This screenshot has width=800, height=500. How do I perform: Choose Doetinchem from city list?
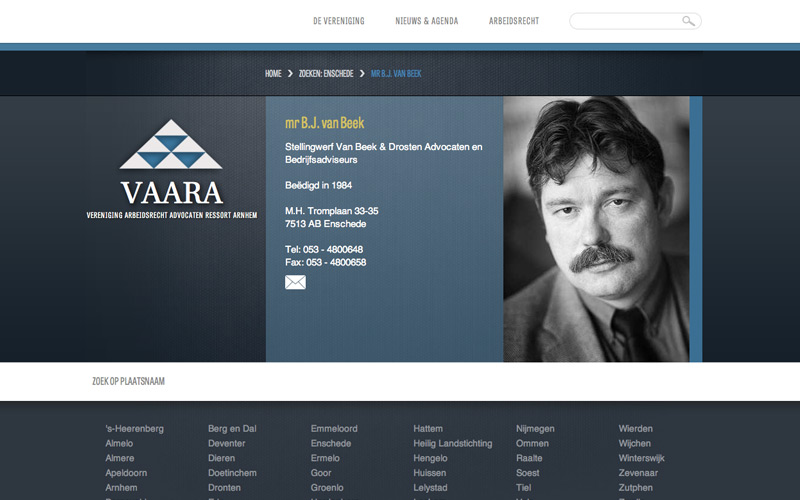232,473
